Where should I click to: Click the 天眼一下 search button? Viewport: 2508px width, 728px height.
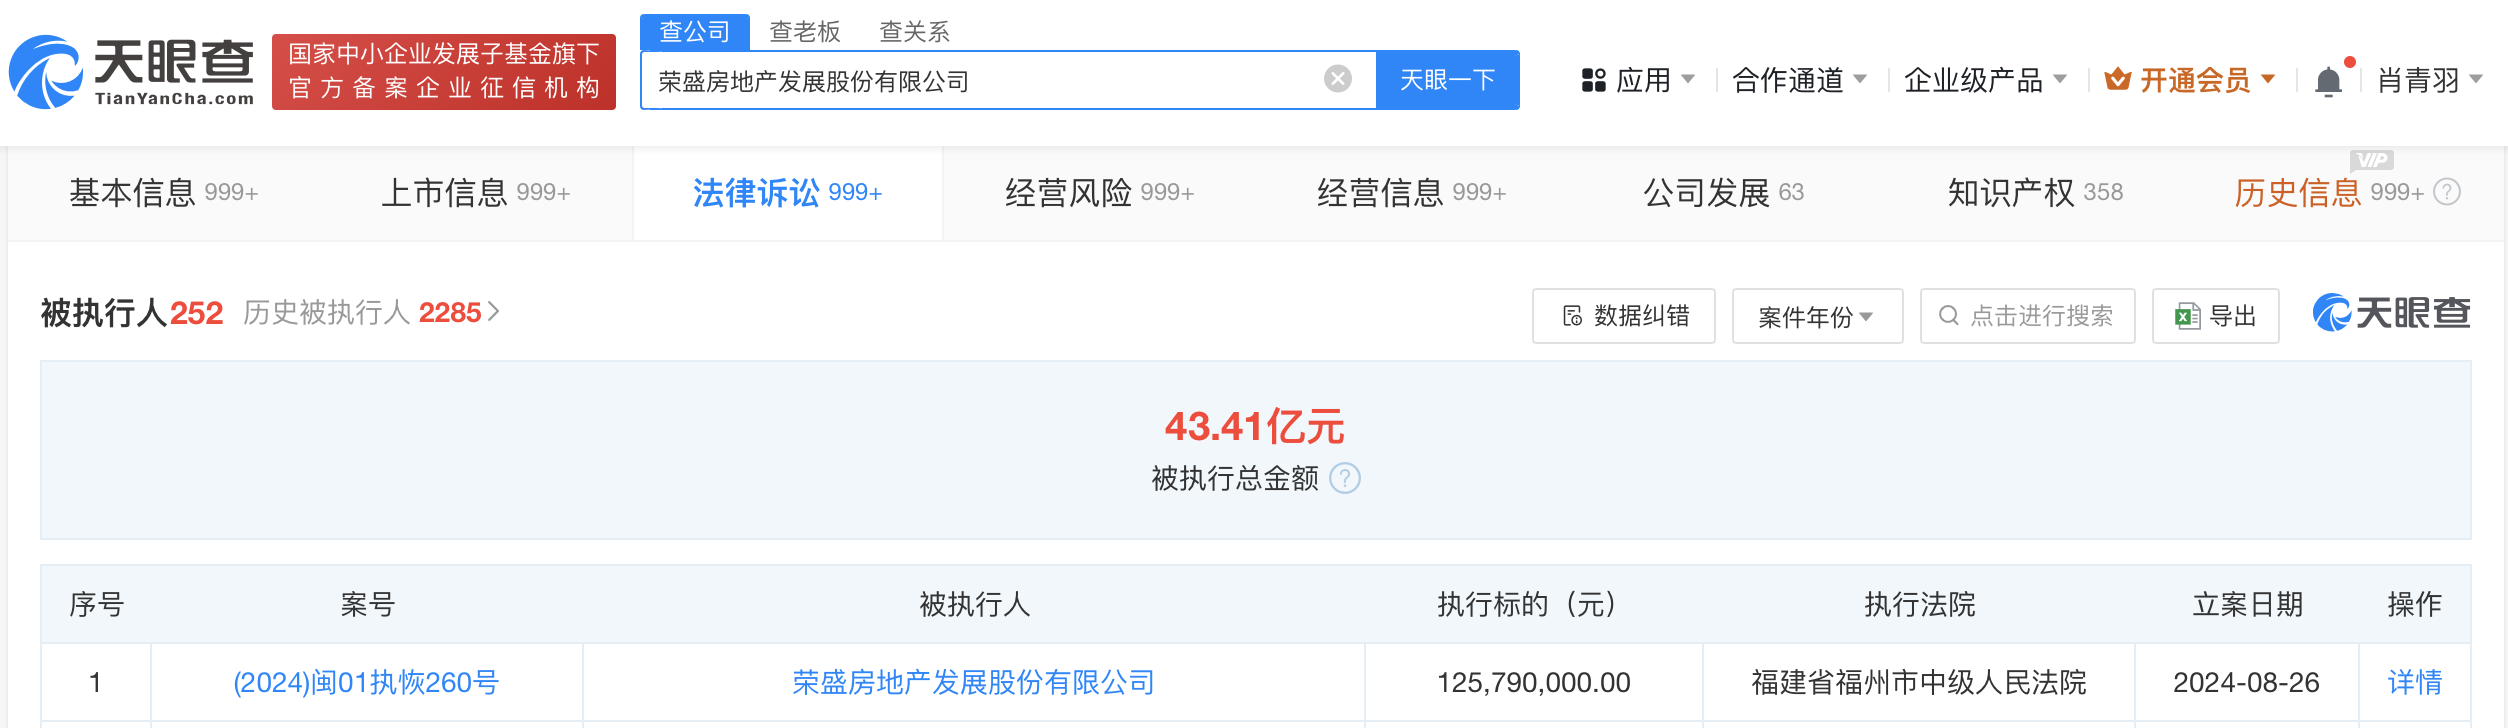(x=1447, y=80)
